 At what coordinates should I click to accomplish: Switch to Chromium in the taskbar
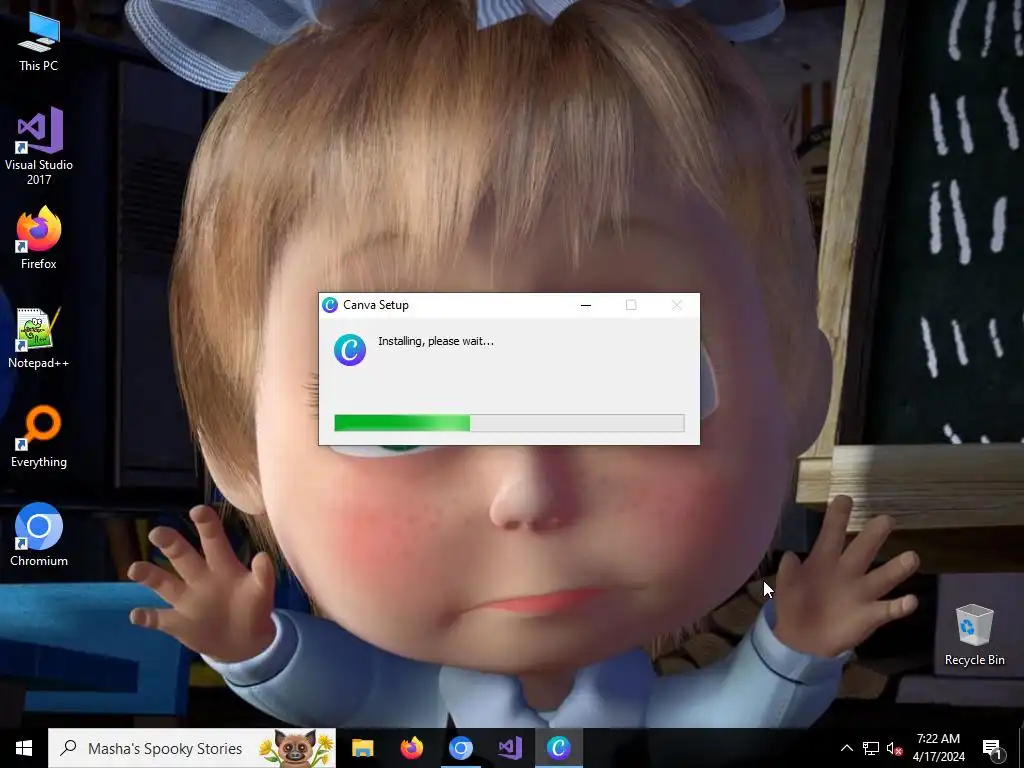click(460, 748)
